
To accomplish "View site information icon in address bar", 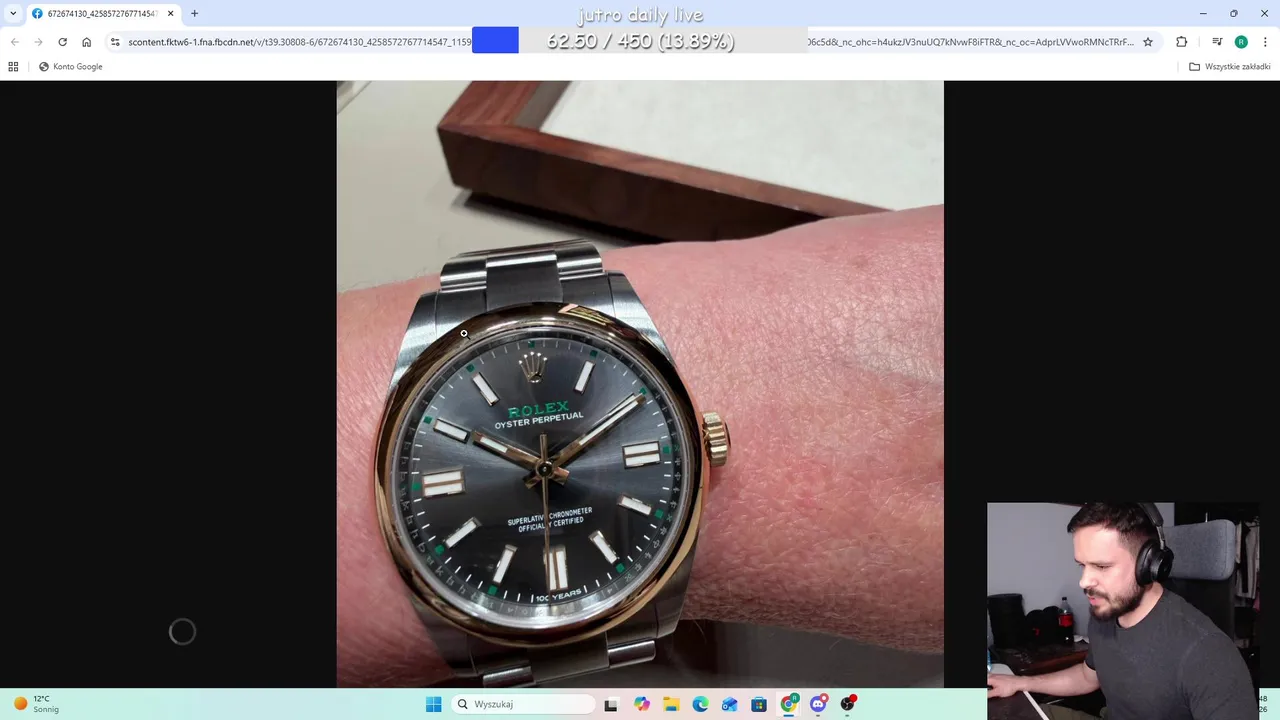I will tap(115, 42).
